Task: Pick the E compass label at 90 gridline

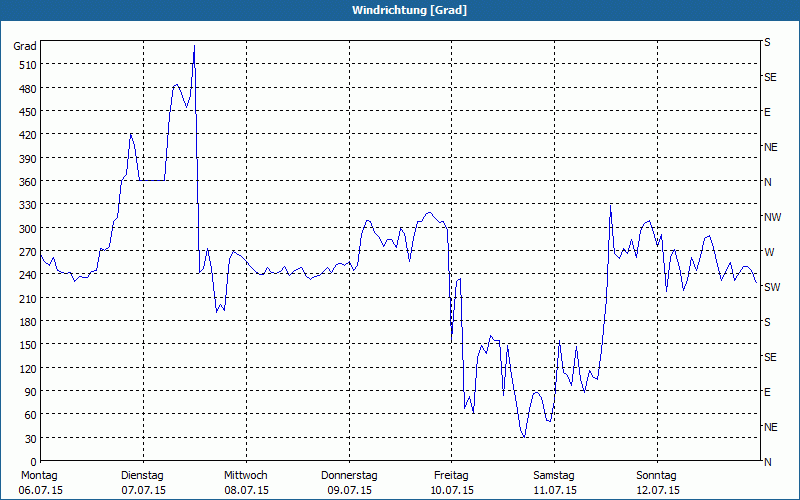Action: (x=767, y=392)
